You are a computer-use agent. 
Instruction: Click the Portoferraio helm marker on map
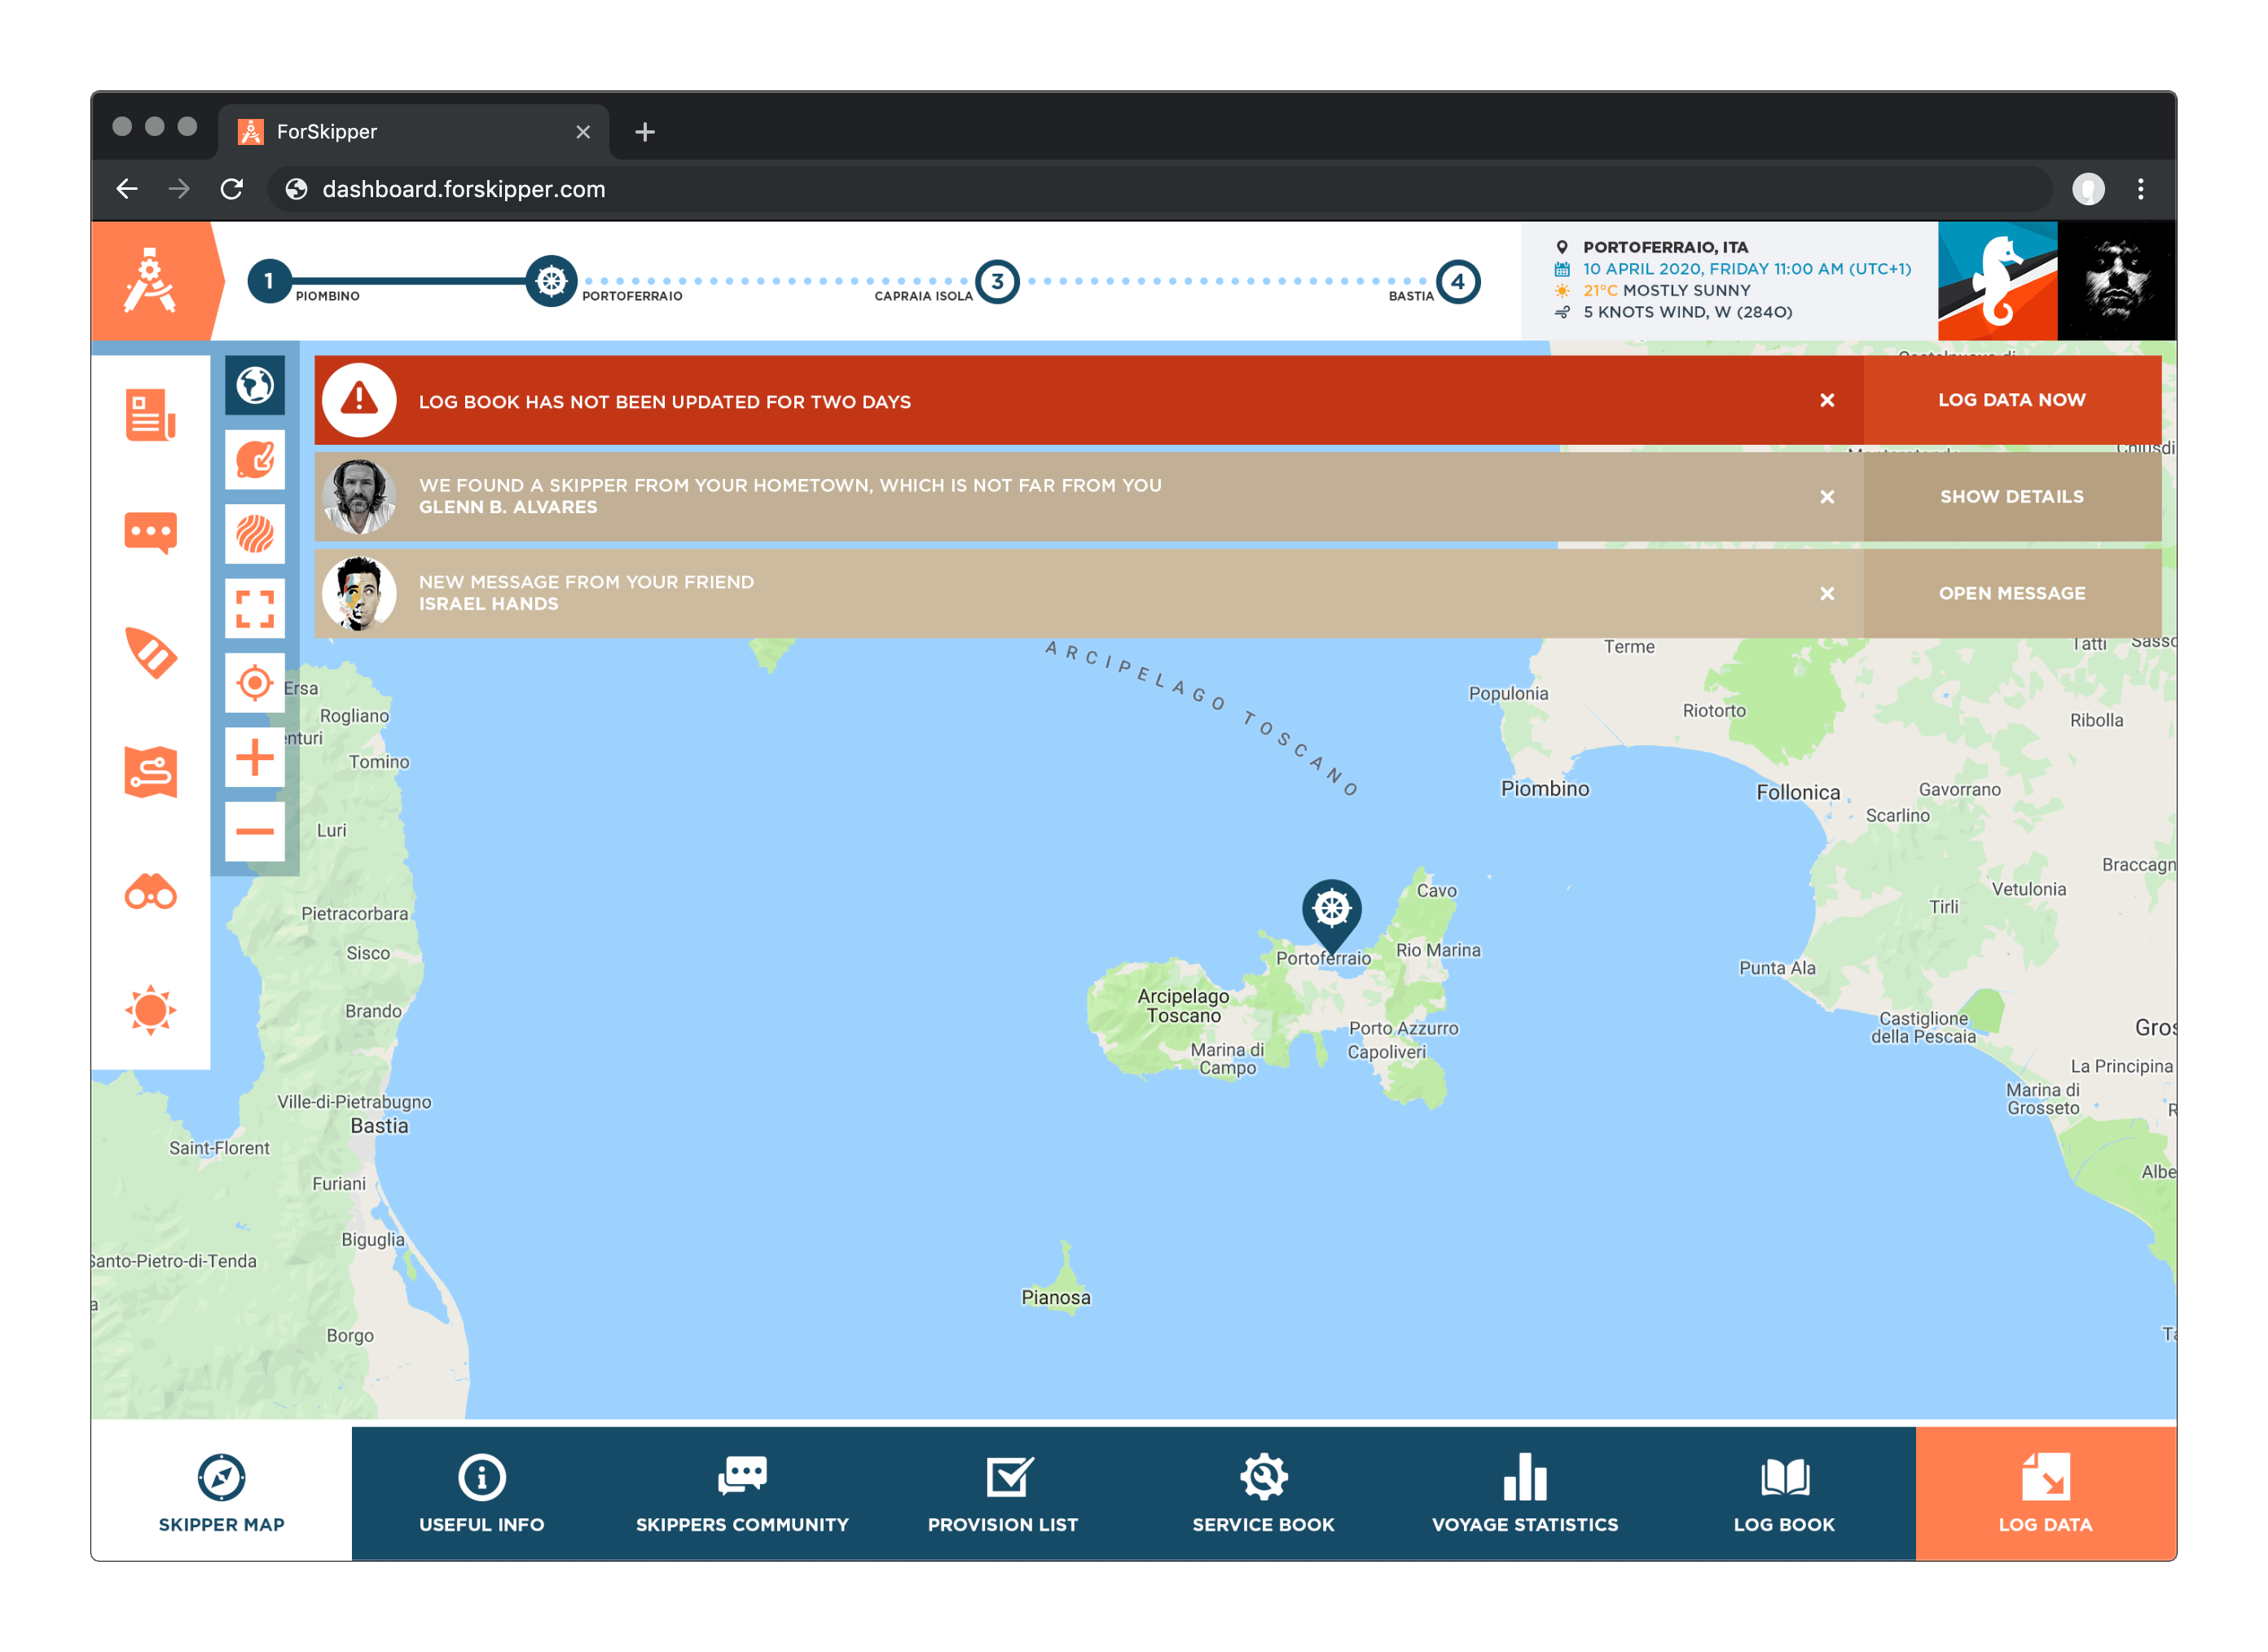1331,910
